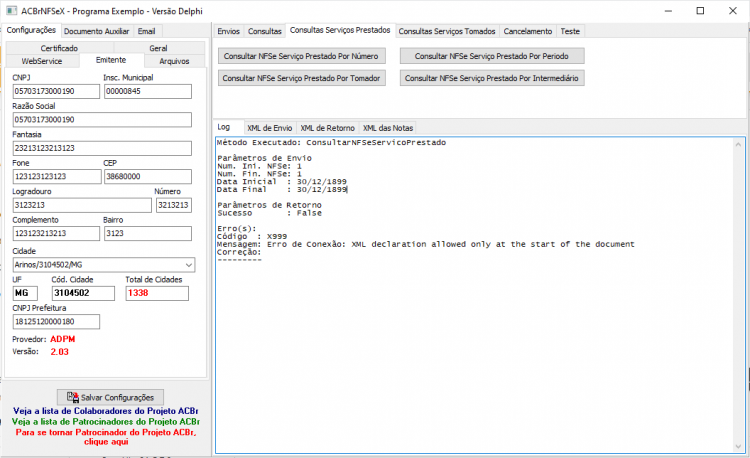750x458 pixels.
Task: Click into the CNPJ field
Action: pyautogui.click(x=56, y=91)
